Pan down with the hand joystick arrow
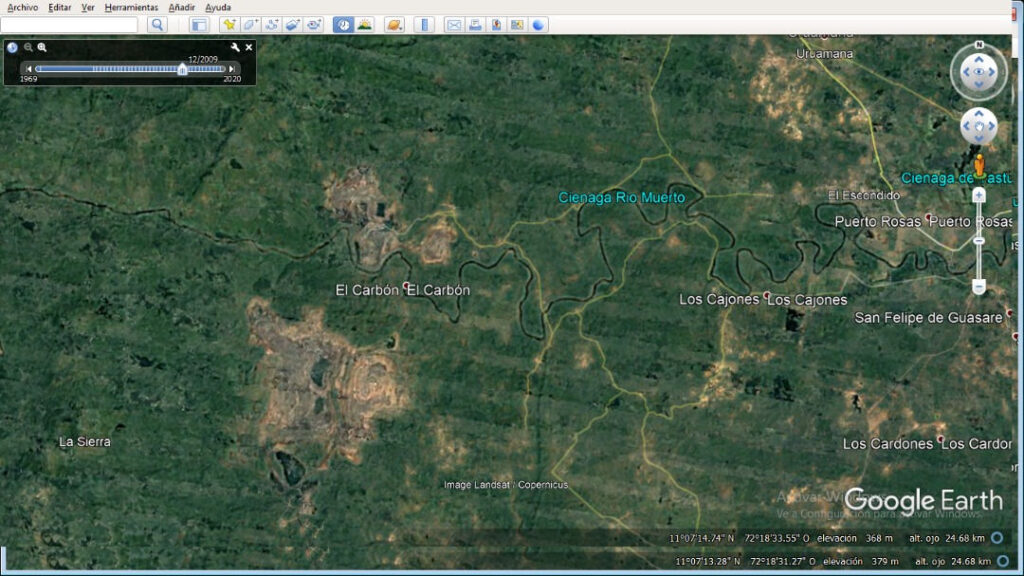This screenshot has height=576, width=1024. pos(979,138)
